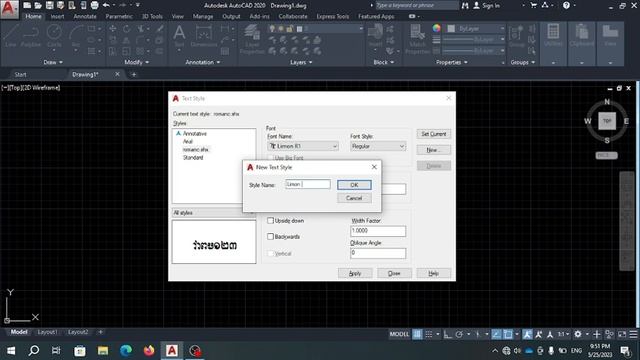The height and width of the screenshot is (360, 640).
Task: Click the search binoculars icon
Action: [x=465, y=5]
